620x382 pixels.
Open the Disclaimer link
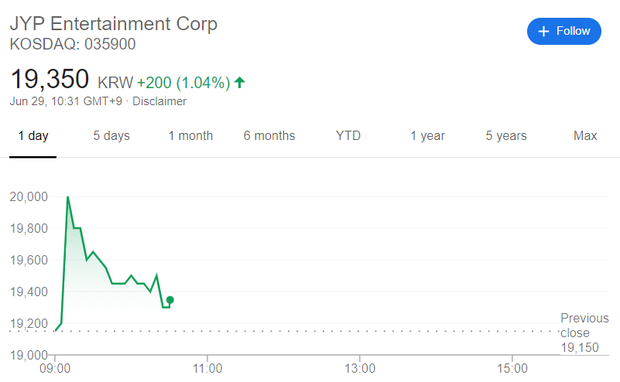coord(159,101)
